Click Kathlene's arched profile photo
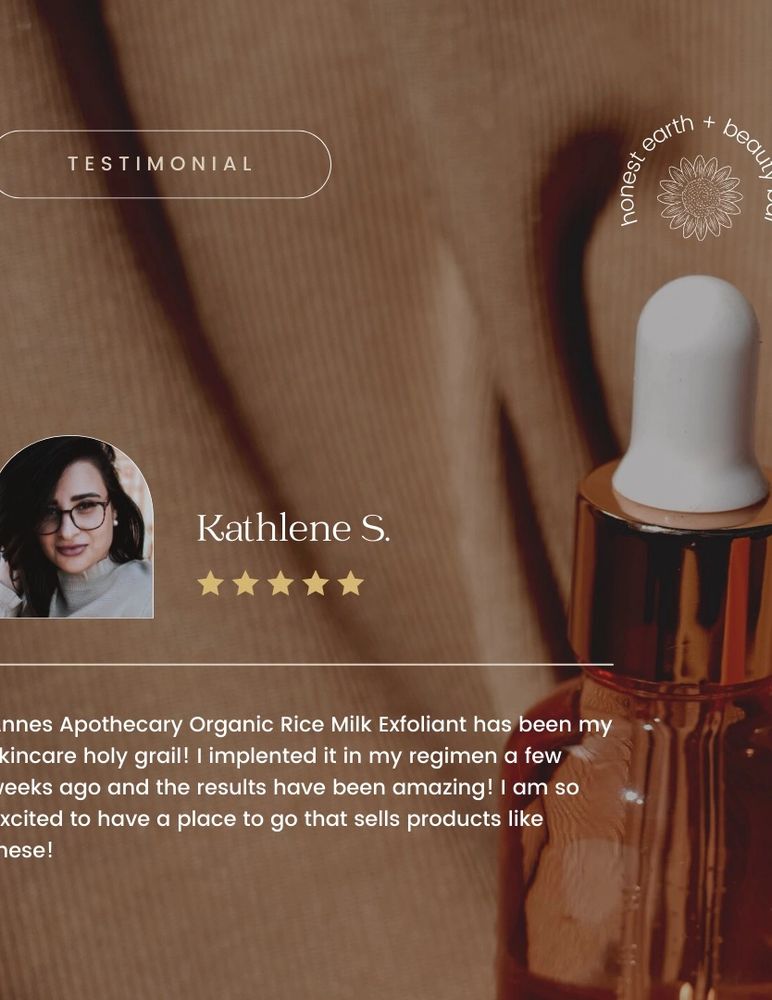This screenshot has width=772, height=1000. coord(76,527)
